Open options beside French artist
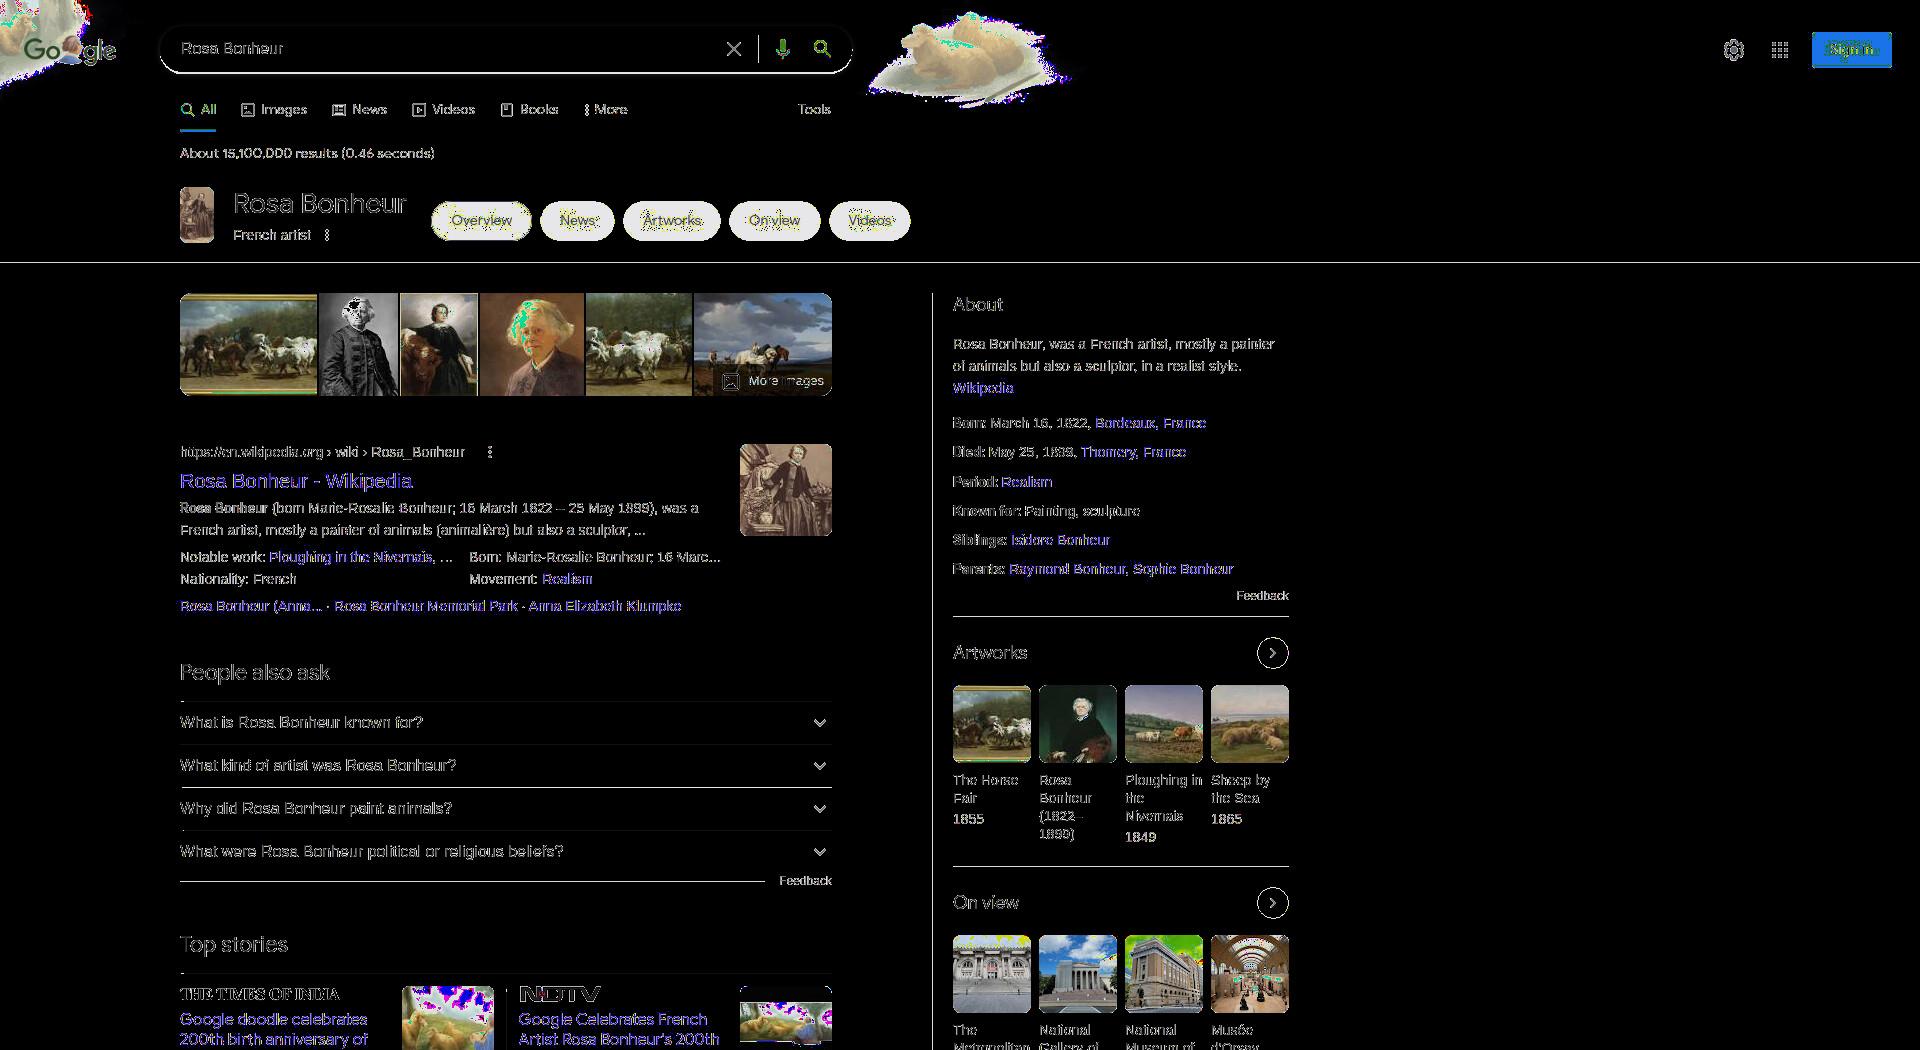 [x=327, y=235]
